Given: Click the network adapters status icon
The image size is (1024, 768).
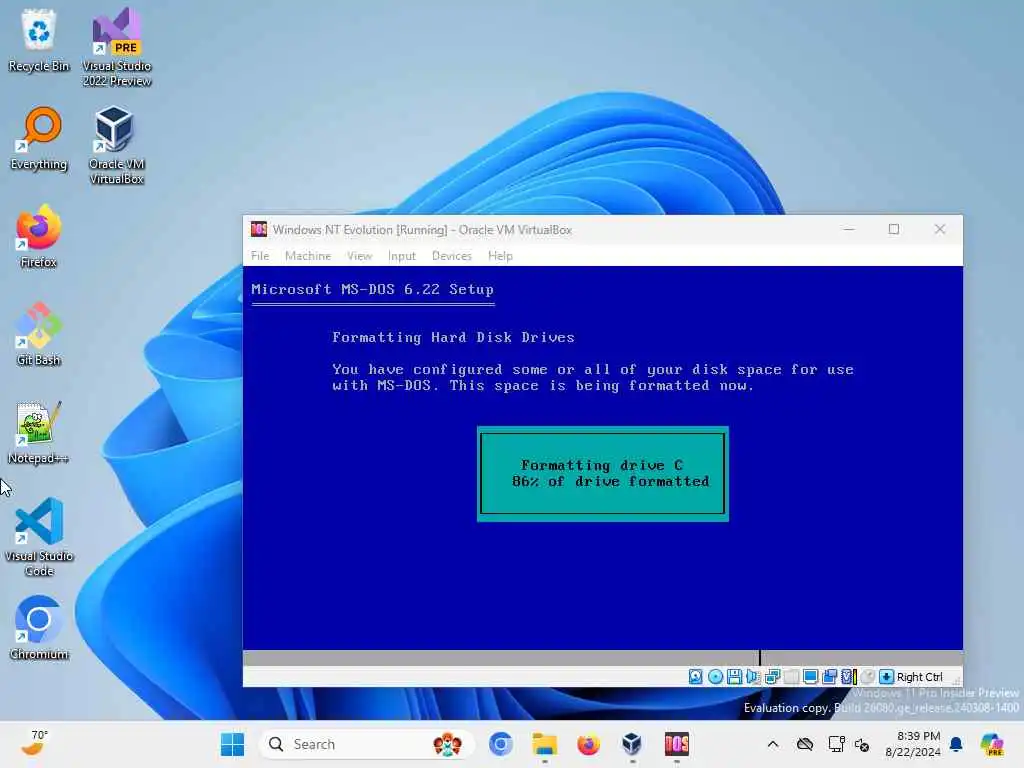Looking at the screenshot, I should click(x=772, y=677).
